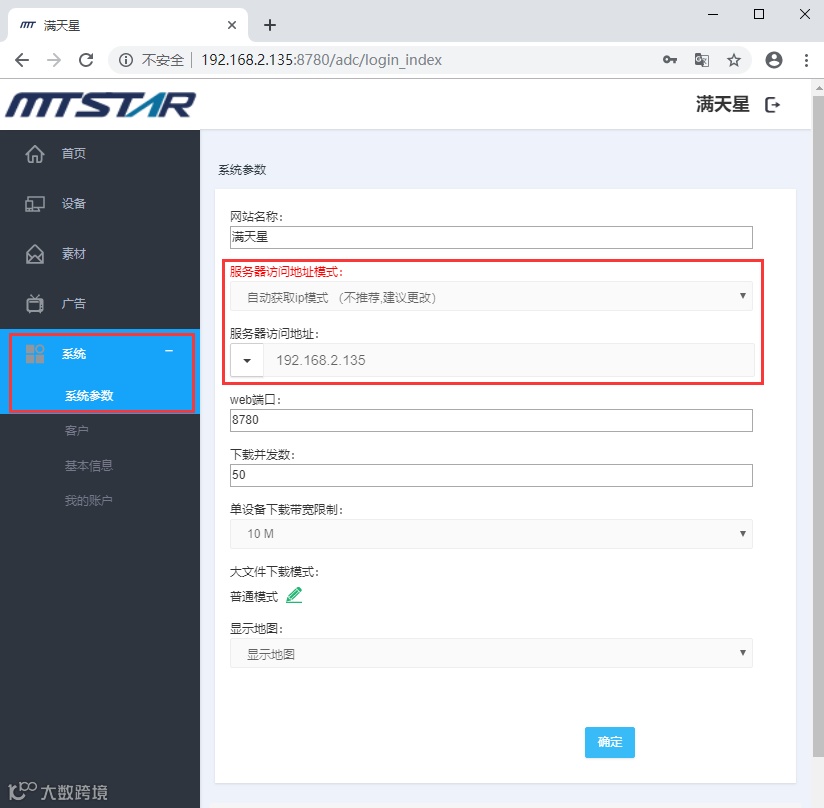824x808 pixels.
Task: Click the 满天星 title in header
Action: 723,104
